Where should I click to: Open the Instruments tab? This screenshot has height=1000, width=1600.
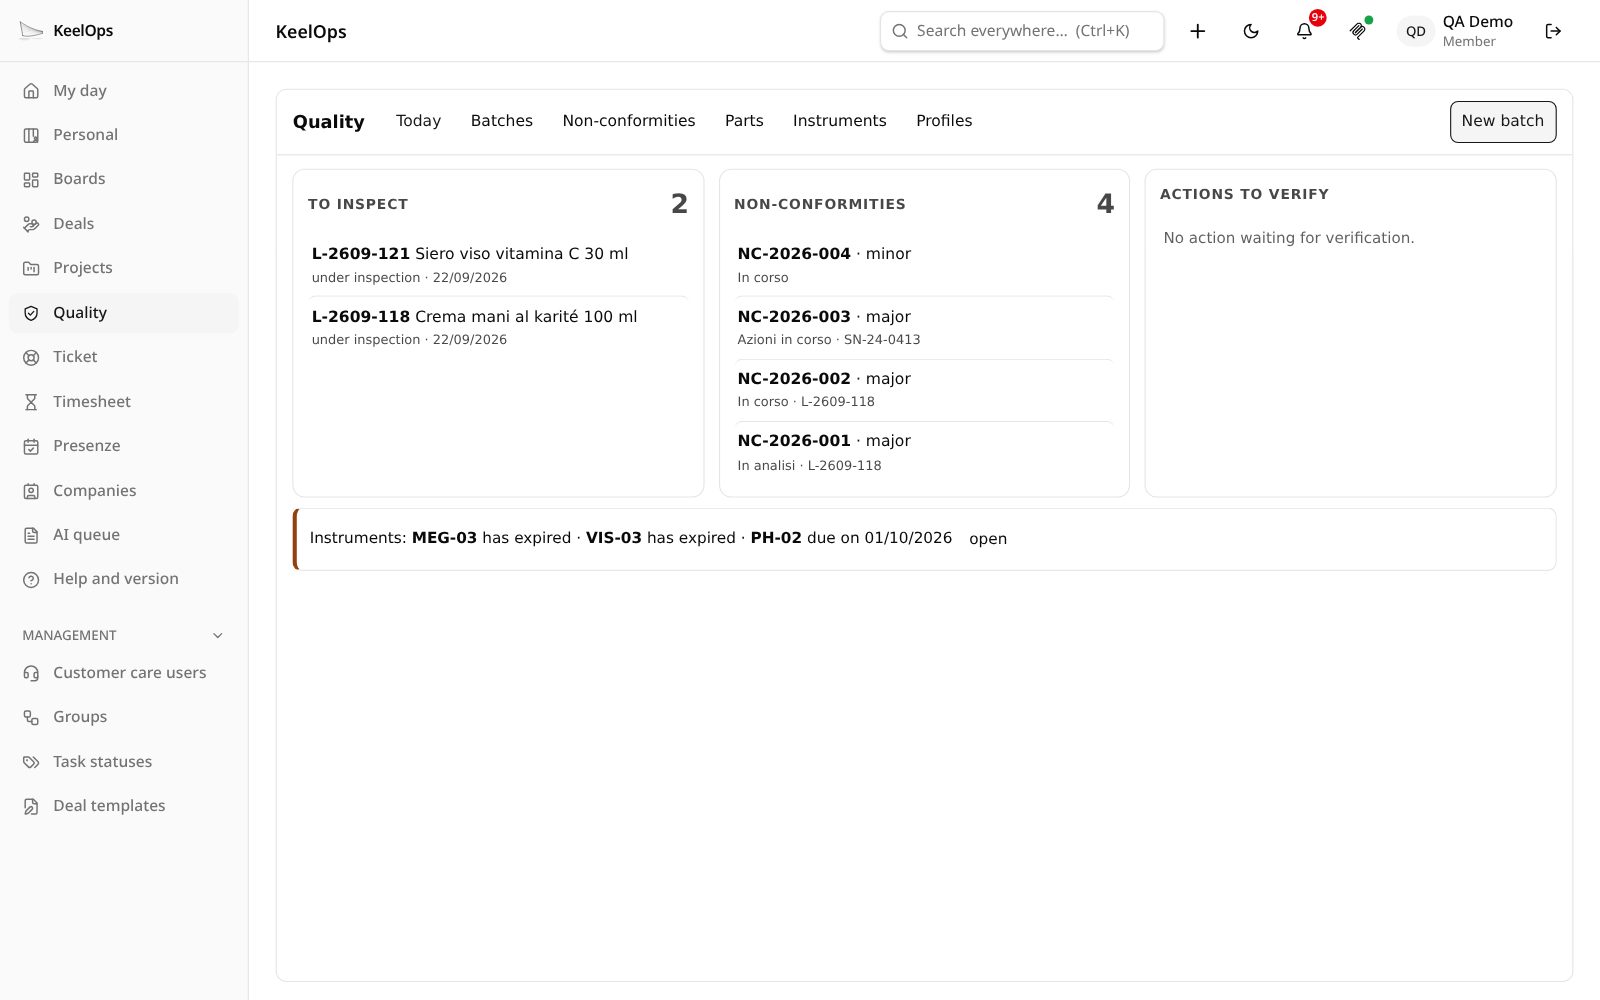point(840,121)
